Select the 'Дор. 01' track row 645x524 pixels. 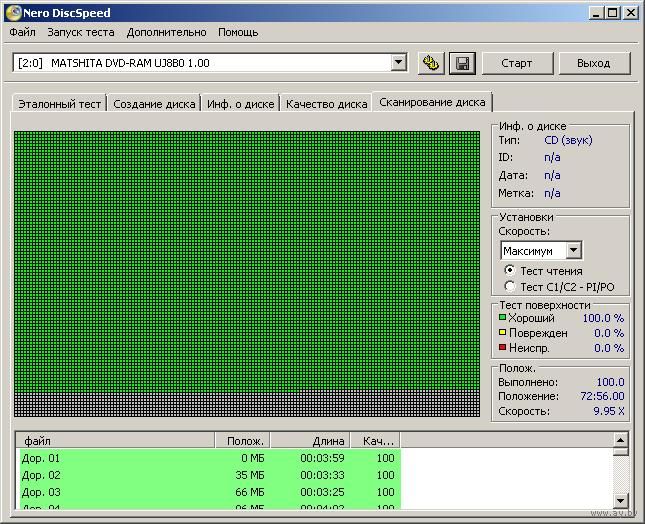click(210, 458)
